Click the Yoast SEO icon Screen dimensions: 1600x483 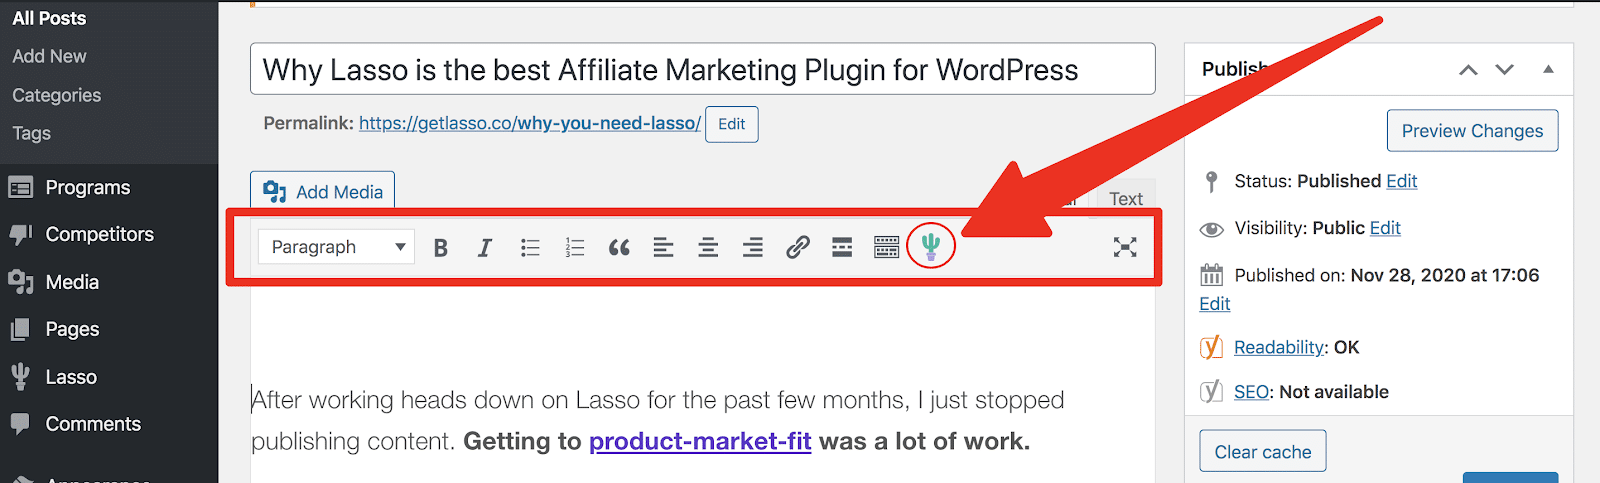pos(1211,391)
